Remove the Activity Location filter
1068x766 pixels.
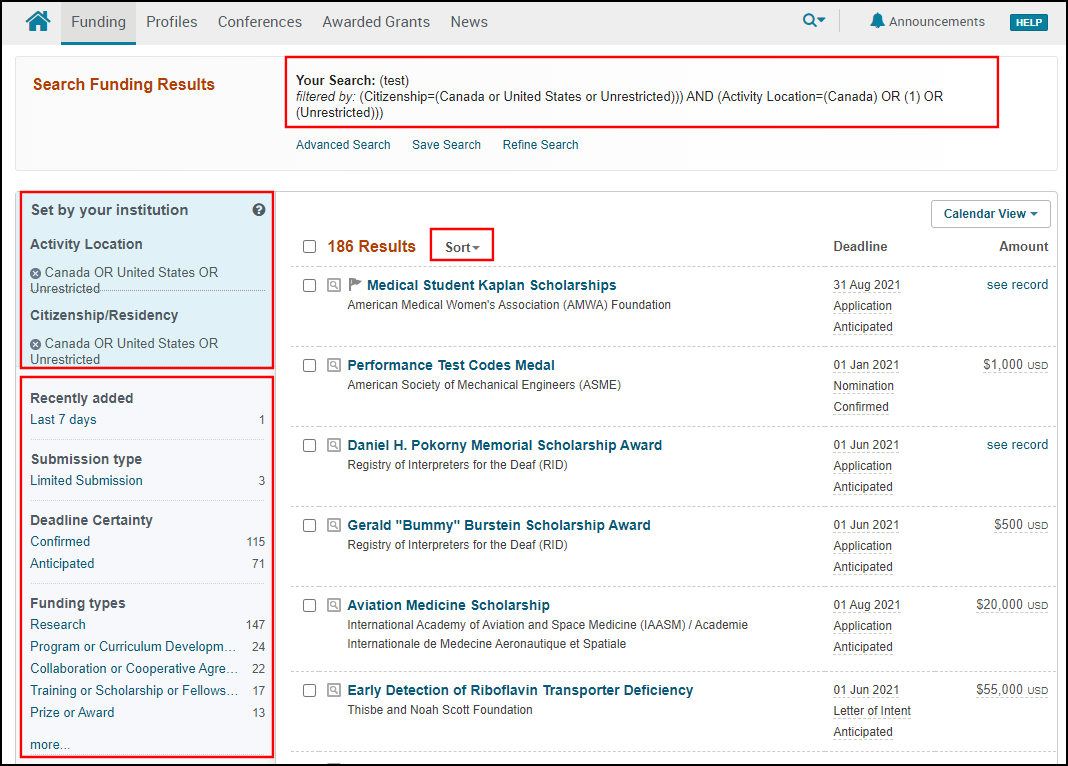point(36,273)
